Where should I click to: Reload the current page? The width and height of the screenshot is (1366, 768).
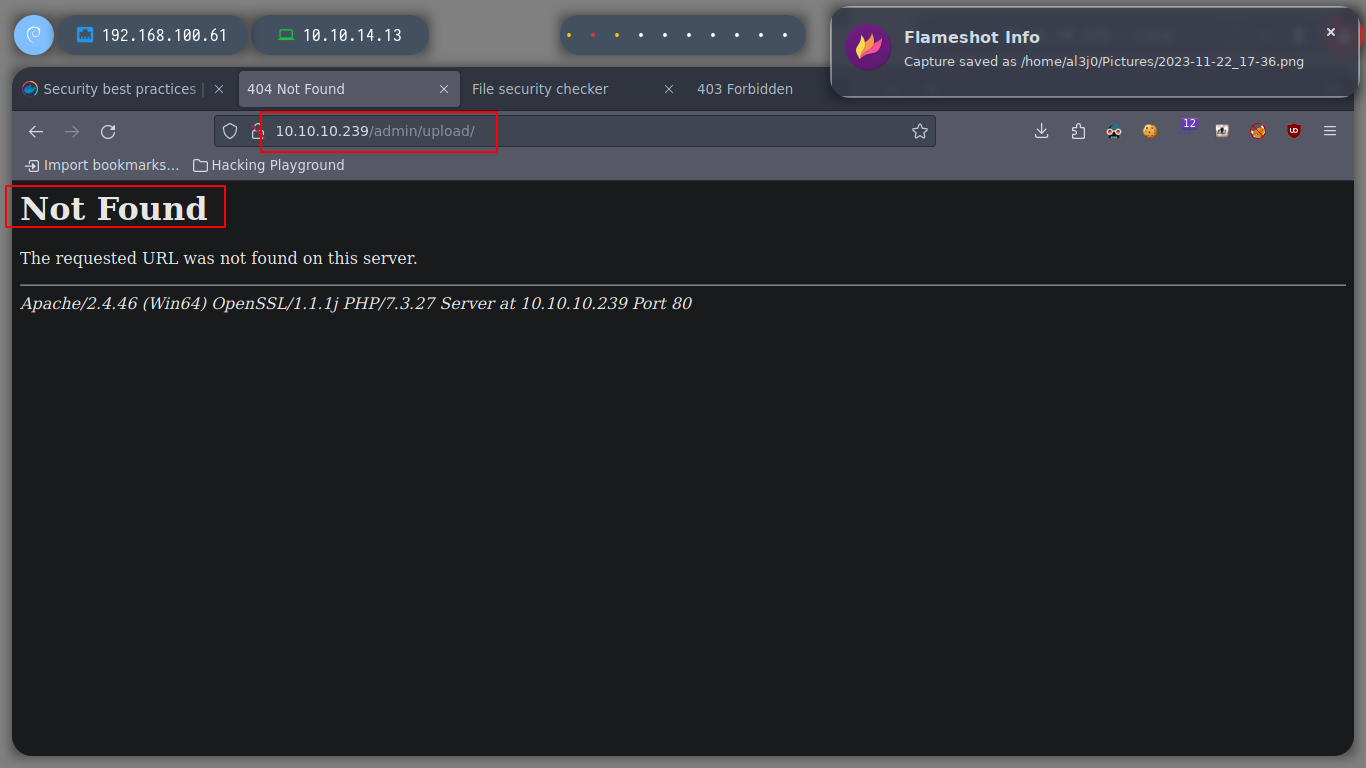coord(108,131)
